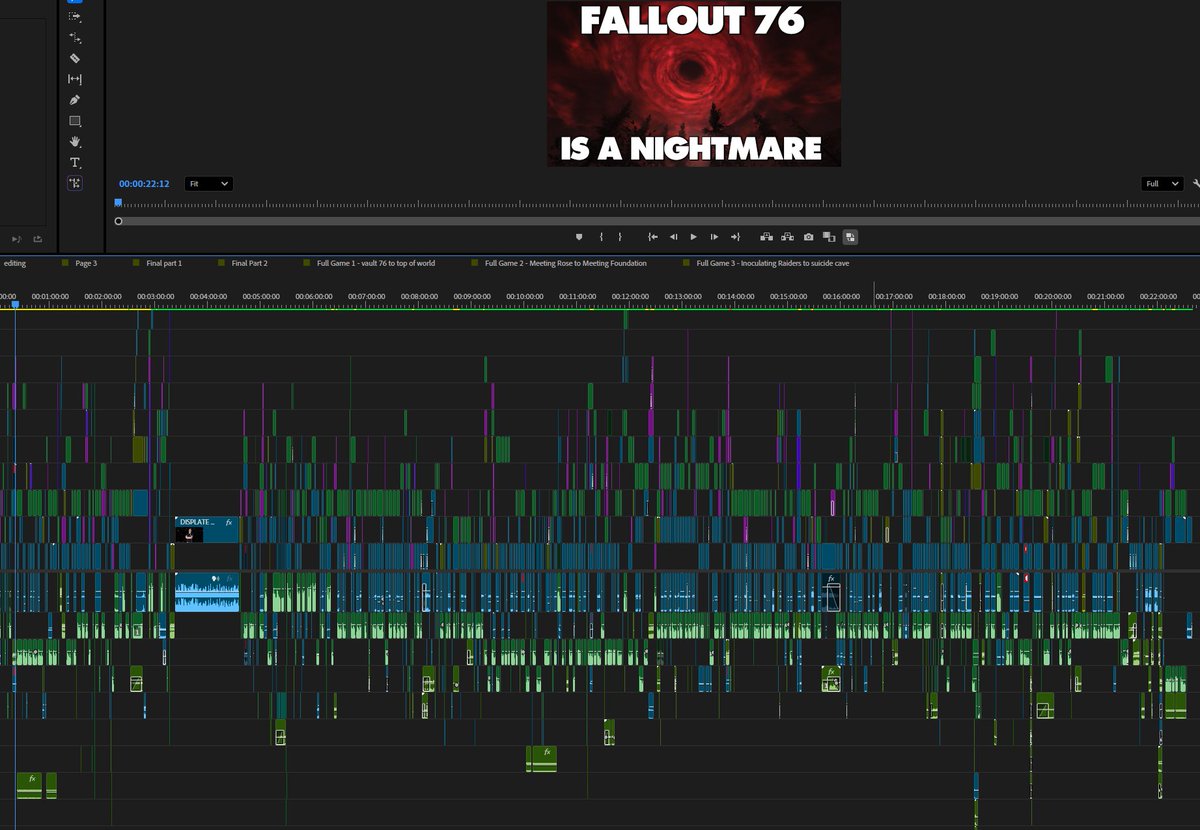
Task: Click 00:20:00:00 on the timeline ruler
Action: (x=1053, y=297)
